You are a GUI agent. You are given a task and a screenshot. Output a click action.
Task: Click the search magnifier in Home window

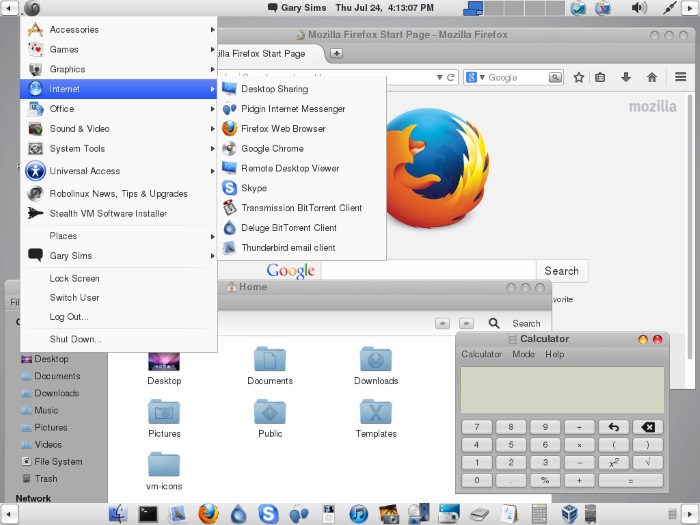coord(494,323)
